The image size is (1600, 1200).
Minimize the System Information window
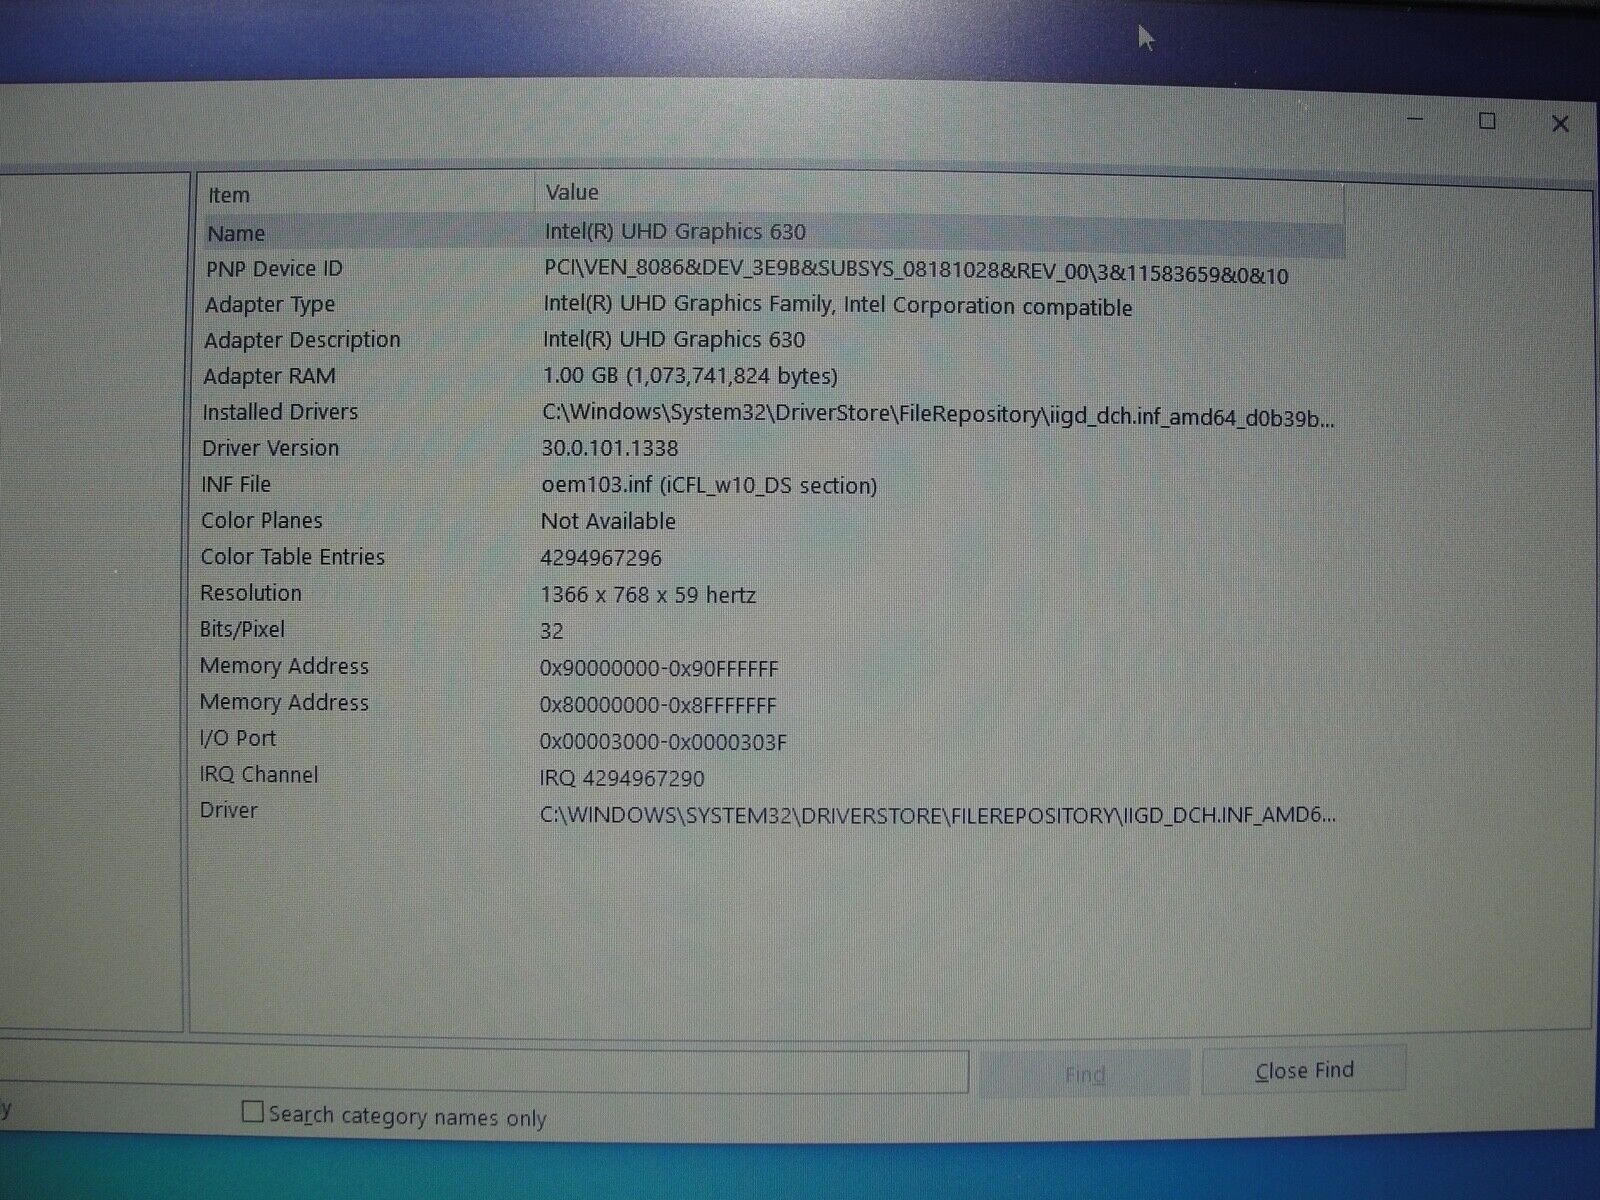pos(1415,119)
